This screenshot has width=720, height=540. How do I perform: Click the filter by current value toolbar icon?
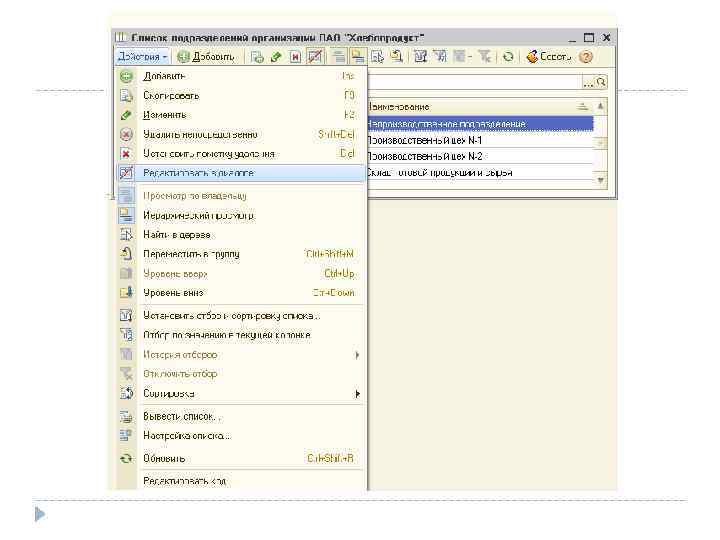[x=440, y=57]
